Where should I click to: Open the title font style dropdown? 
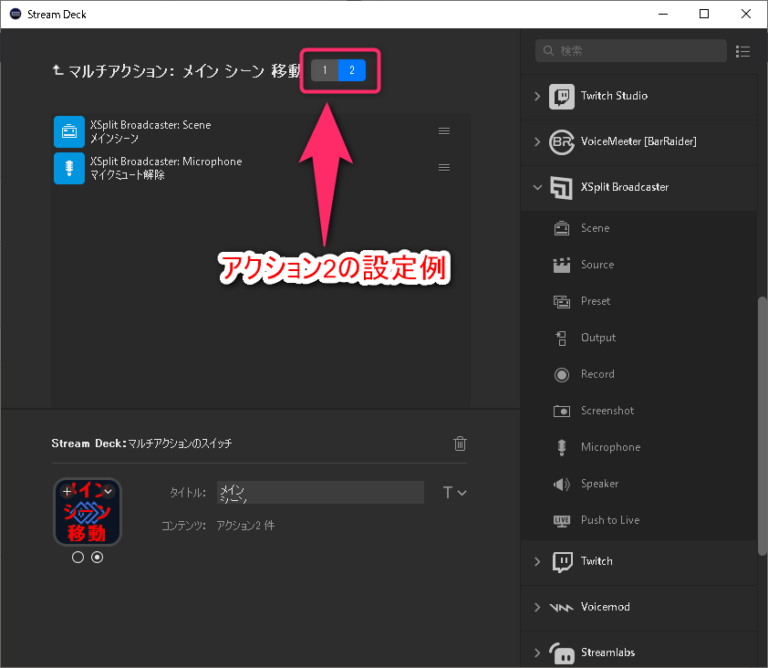tap(454, 492)
